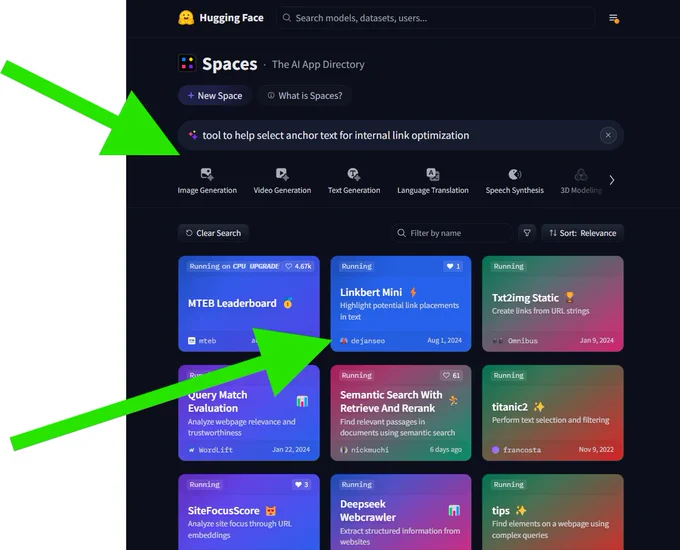Click the Deepseek Webcrawler chart emoji
This screenshot has width=680, height=550.
pyautogui.click(x=454, y=511)
